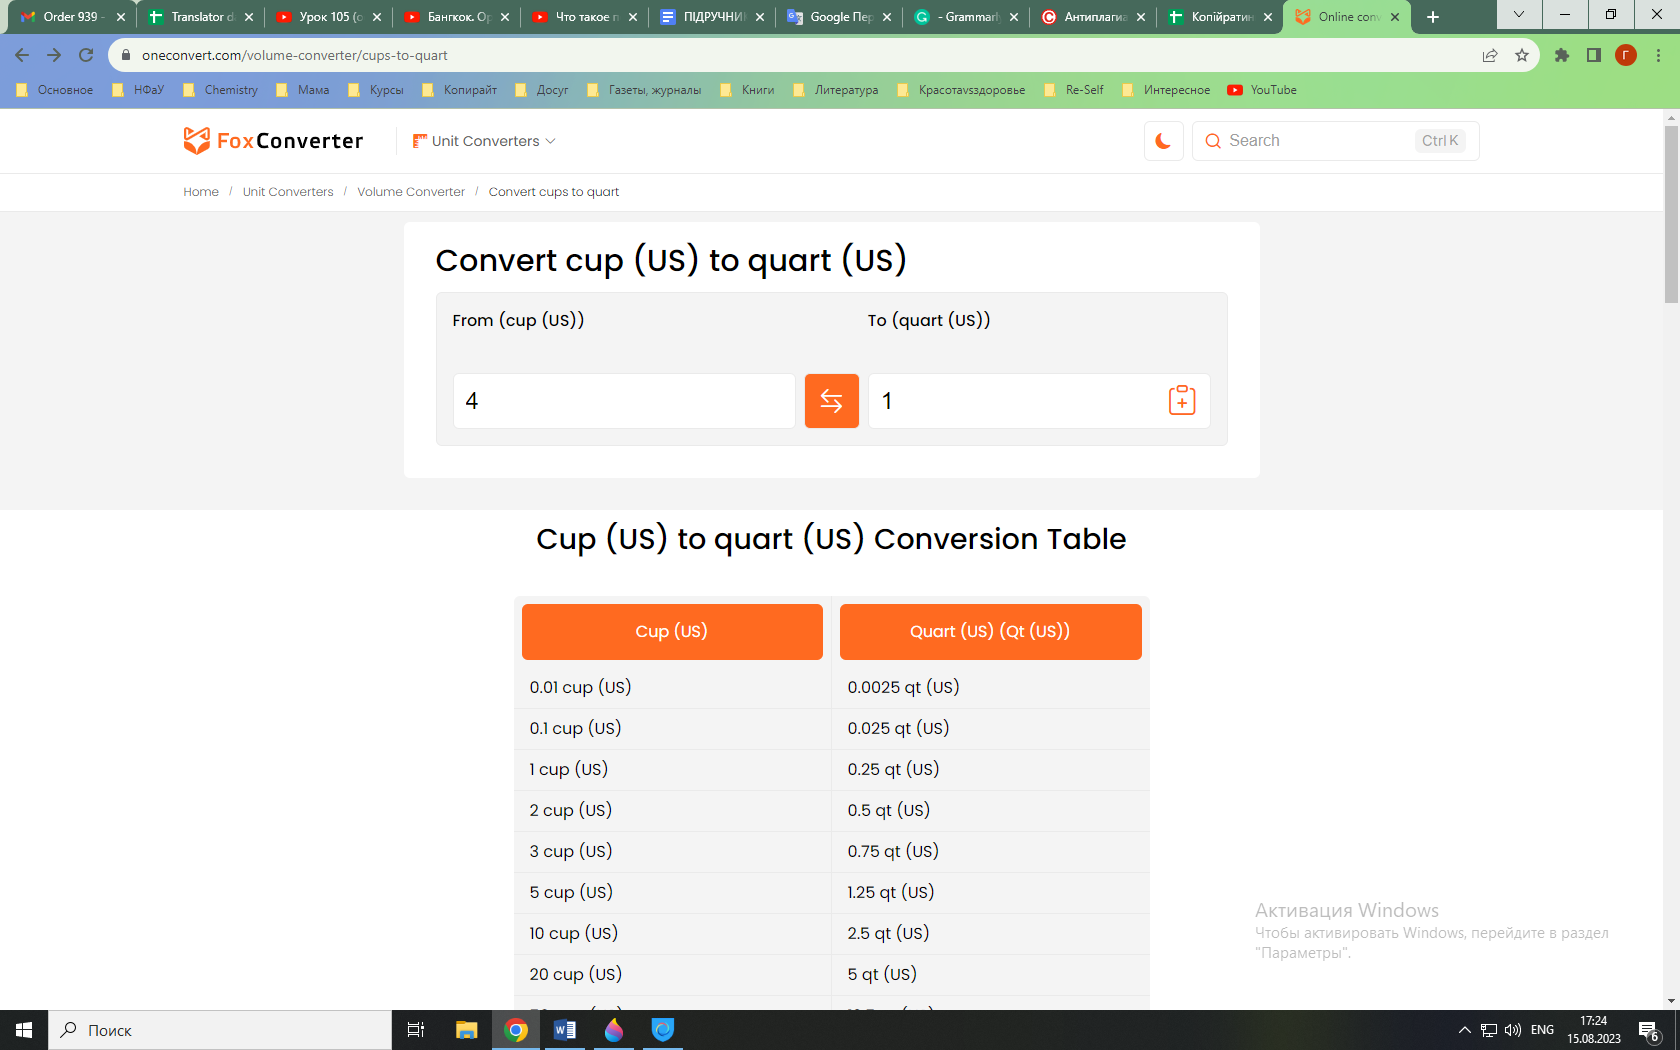Open Word from the taskbar
1680x1050 pixels.
point(564,1030)
